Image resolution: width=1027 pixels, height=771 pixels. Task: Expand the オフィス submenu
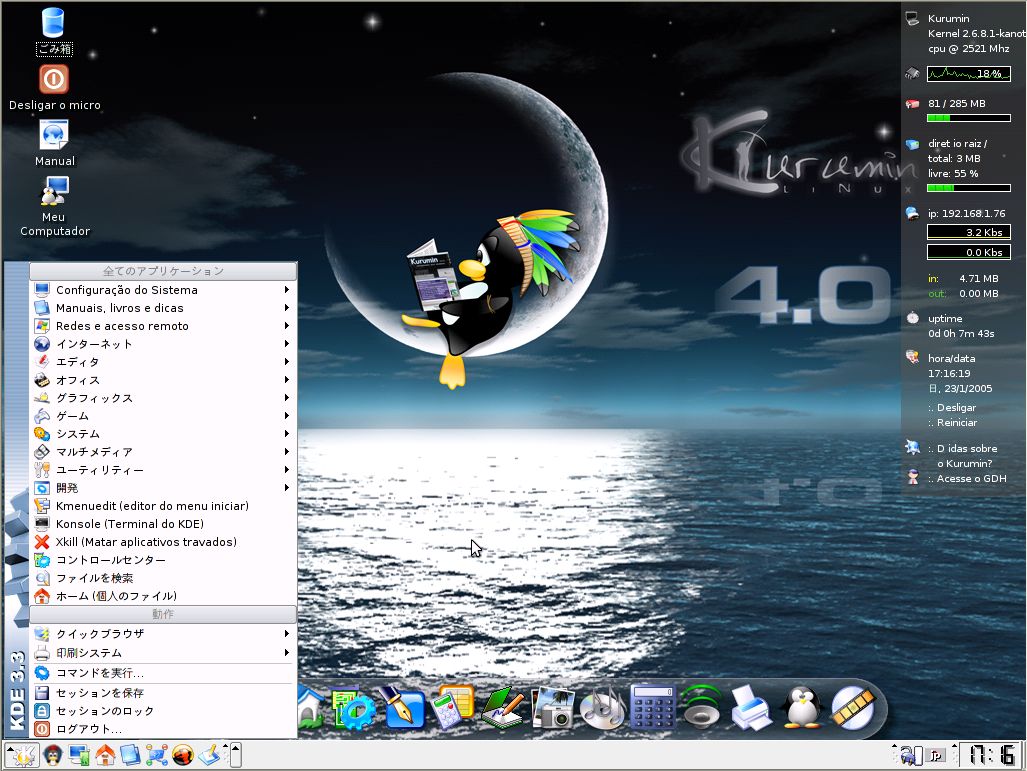163,380
